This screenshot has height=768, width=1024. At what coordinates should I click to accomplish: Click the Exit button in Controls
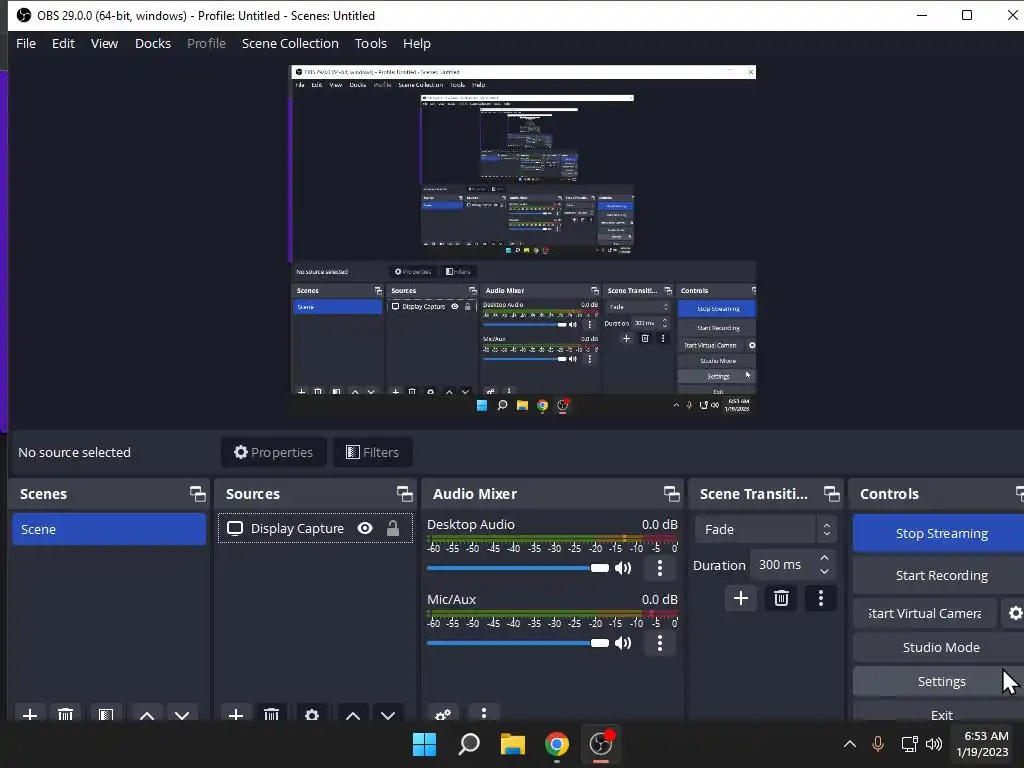[x=941, y=714]
